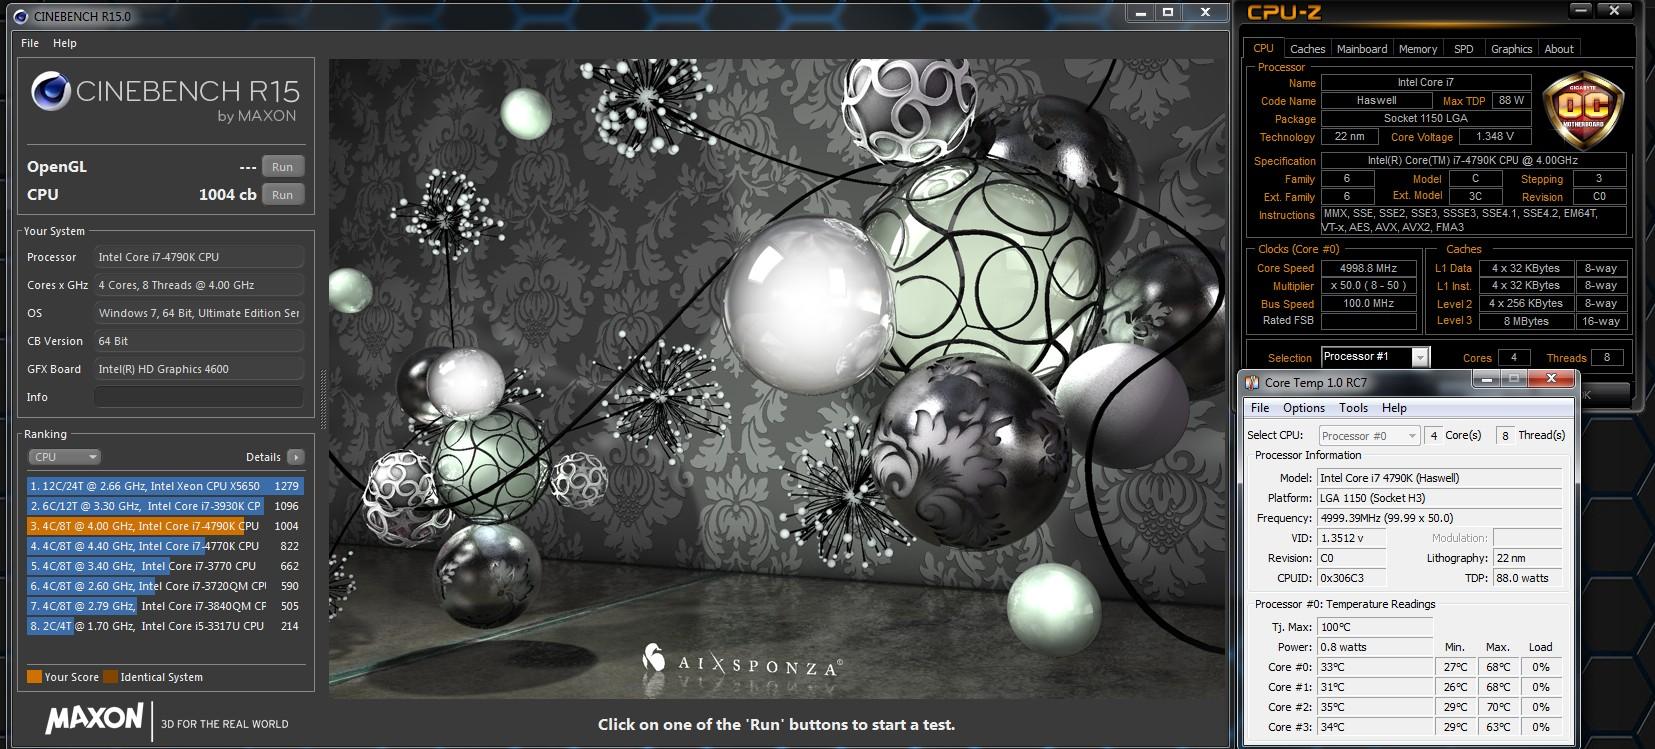Click the Cinebench title bar app icon
Image resolution: width=1655 pixels, height=749 pixels.
21,16
